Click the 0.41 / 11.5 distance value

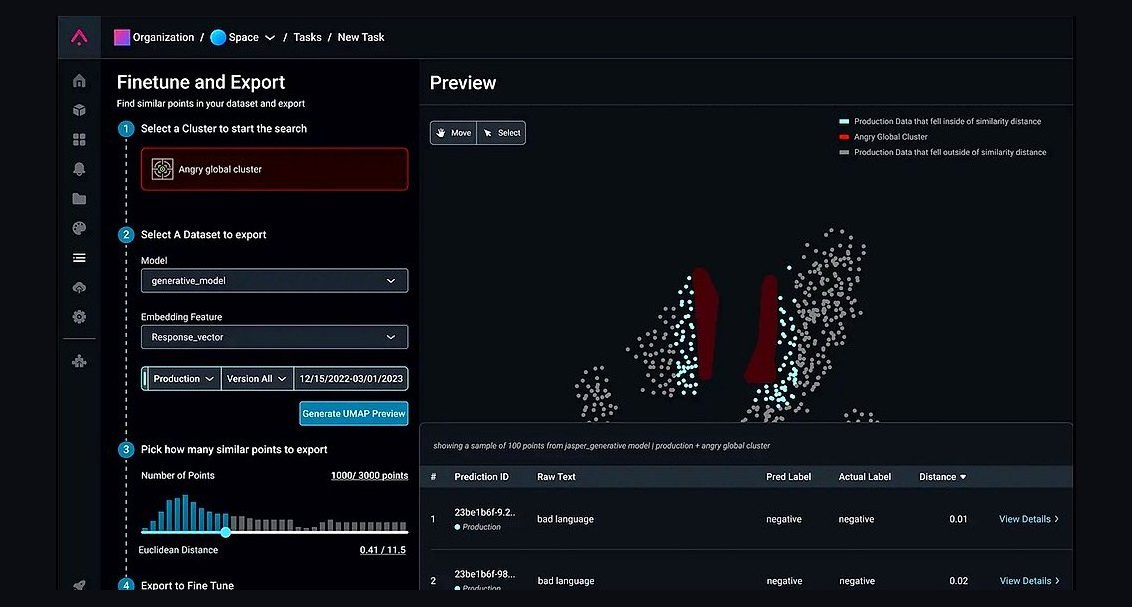pyautogui.click(x=383, y=550)
